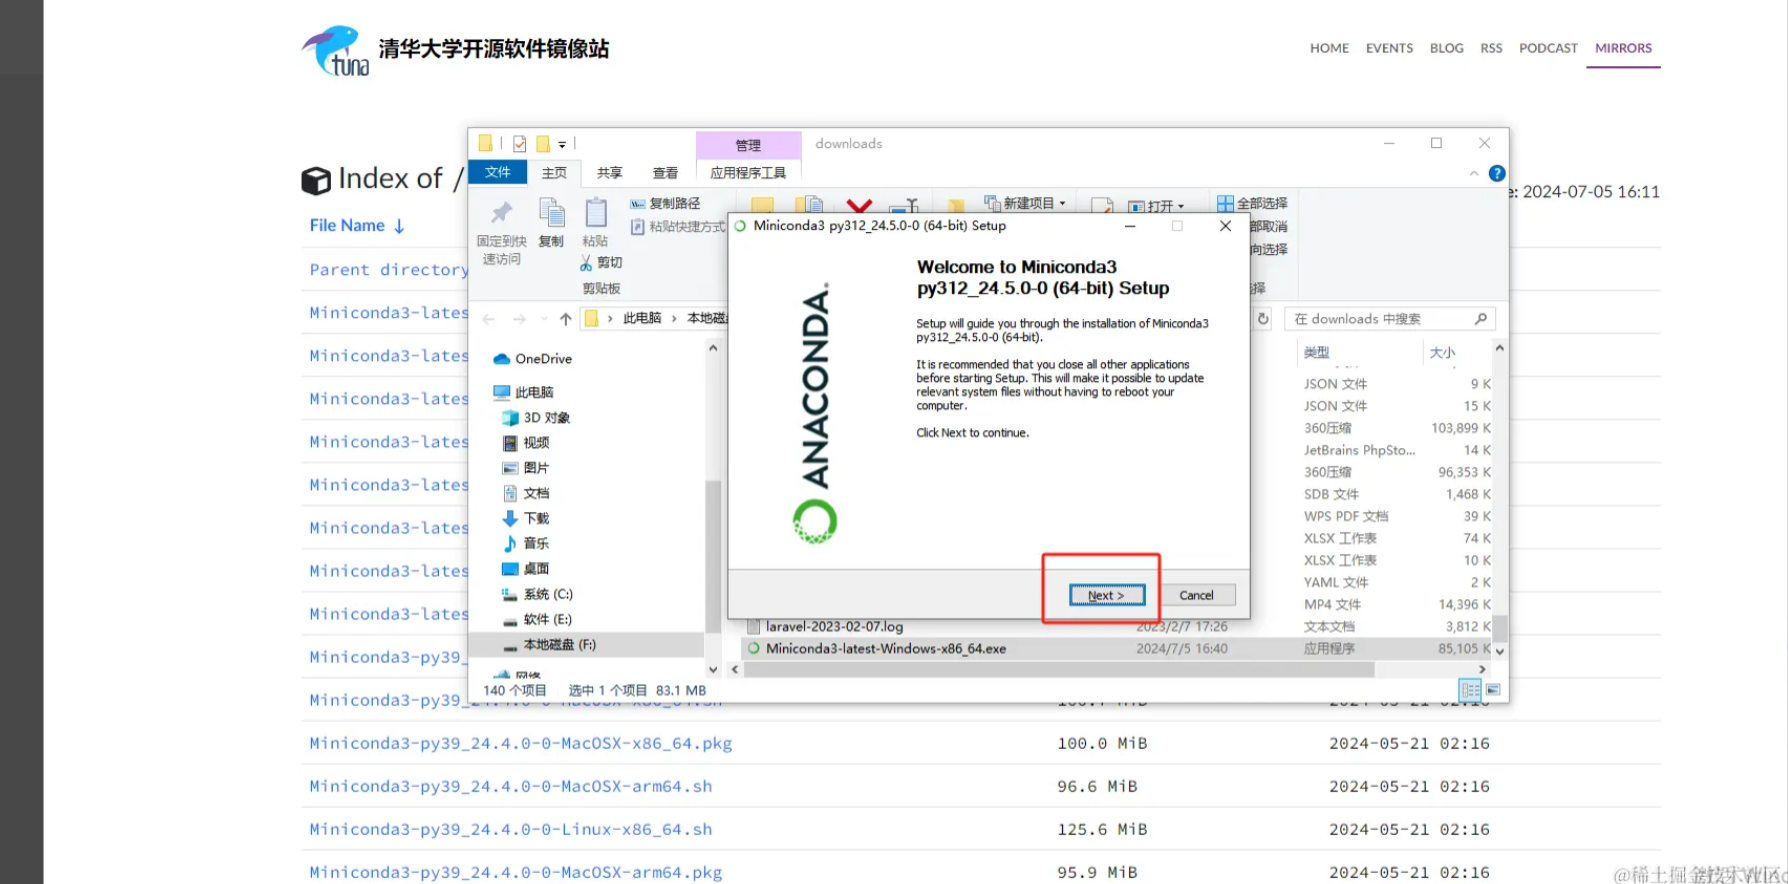
Task: Expand the 新建项目 dropdown
Action: pos(1062,204)
